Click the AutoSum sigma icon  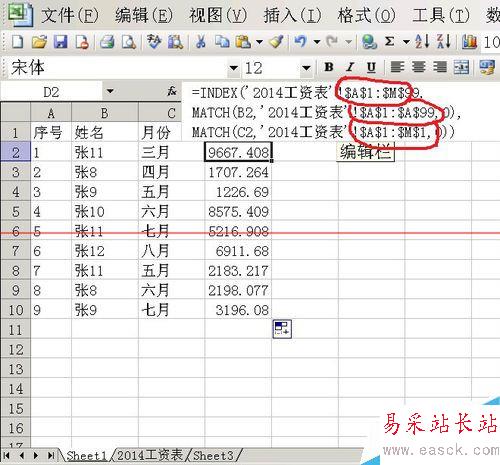pyautogui.click(x=389, y=42)
